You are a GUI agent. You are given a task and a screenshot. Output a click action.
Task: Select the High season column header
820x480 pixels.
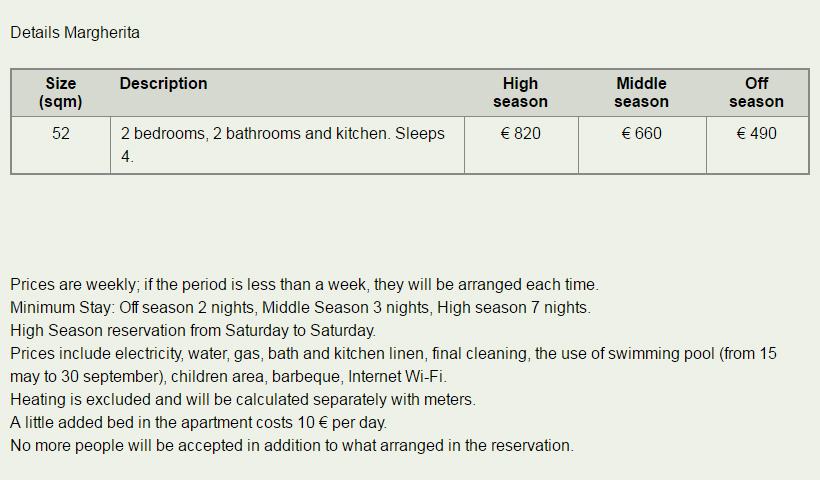(x=520, y=93)
